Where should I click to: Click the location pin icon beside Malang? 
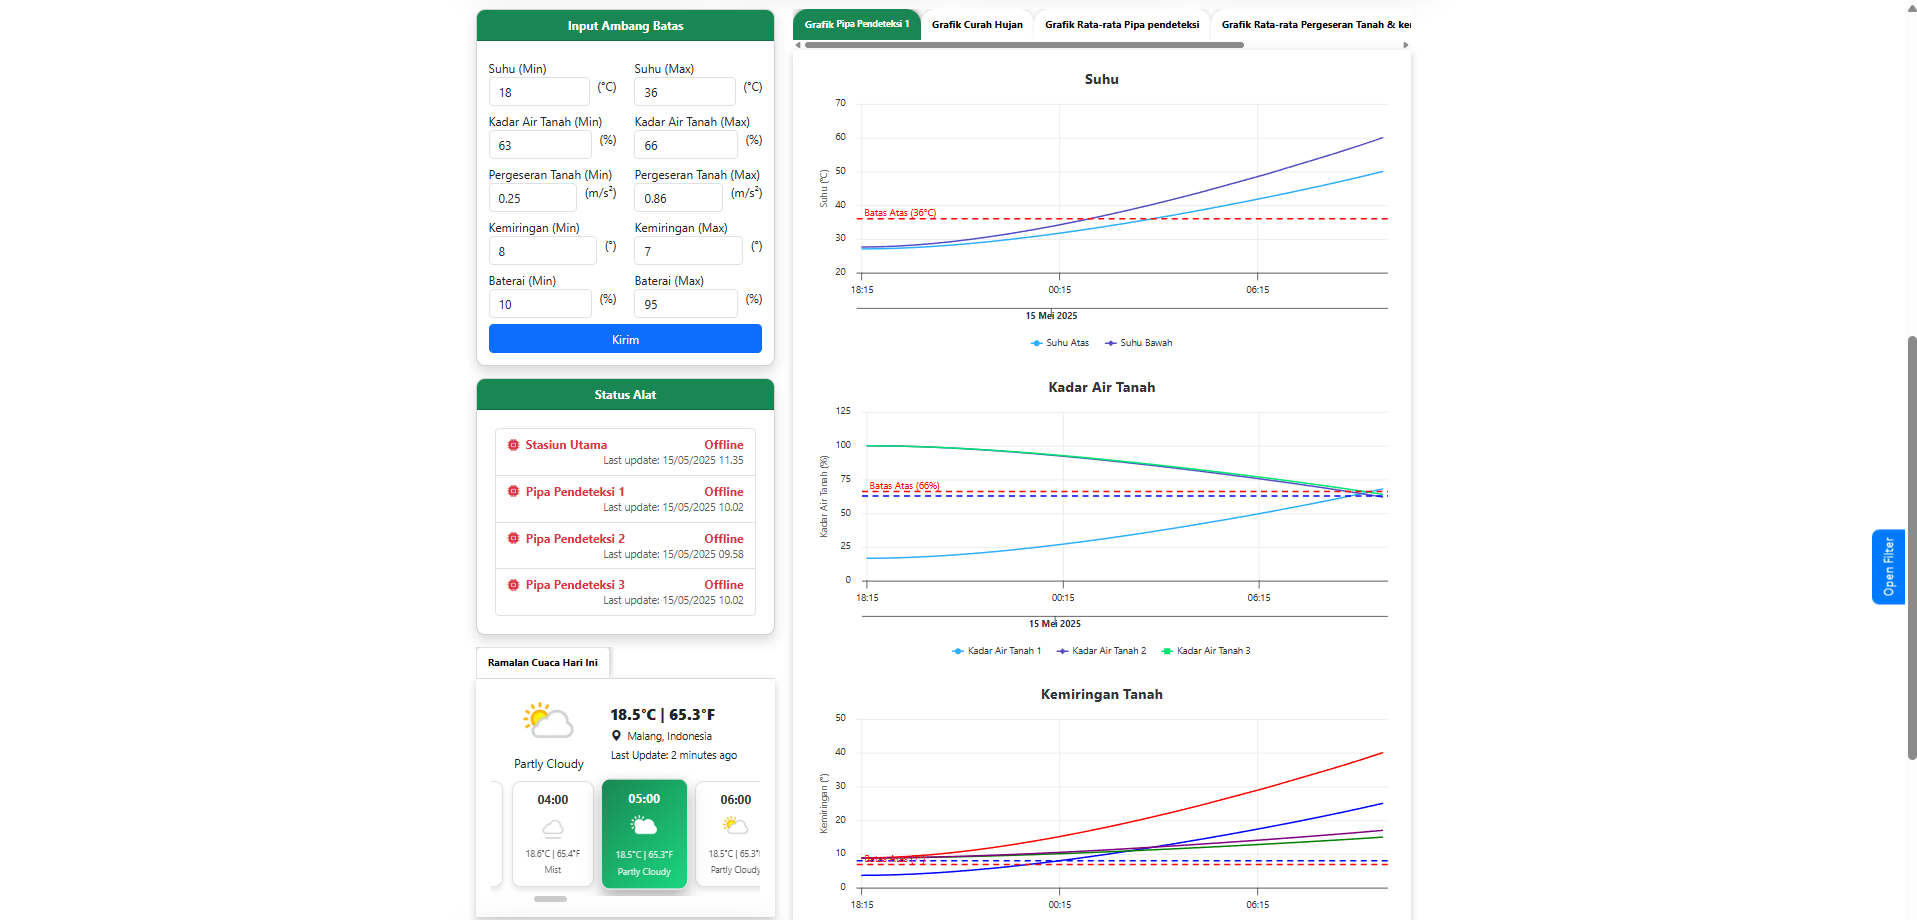(617, 736)
